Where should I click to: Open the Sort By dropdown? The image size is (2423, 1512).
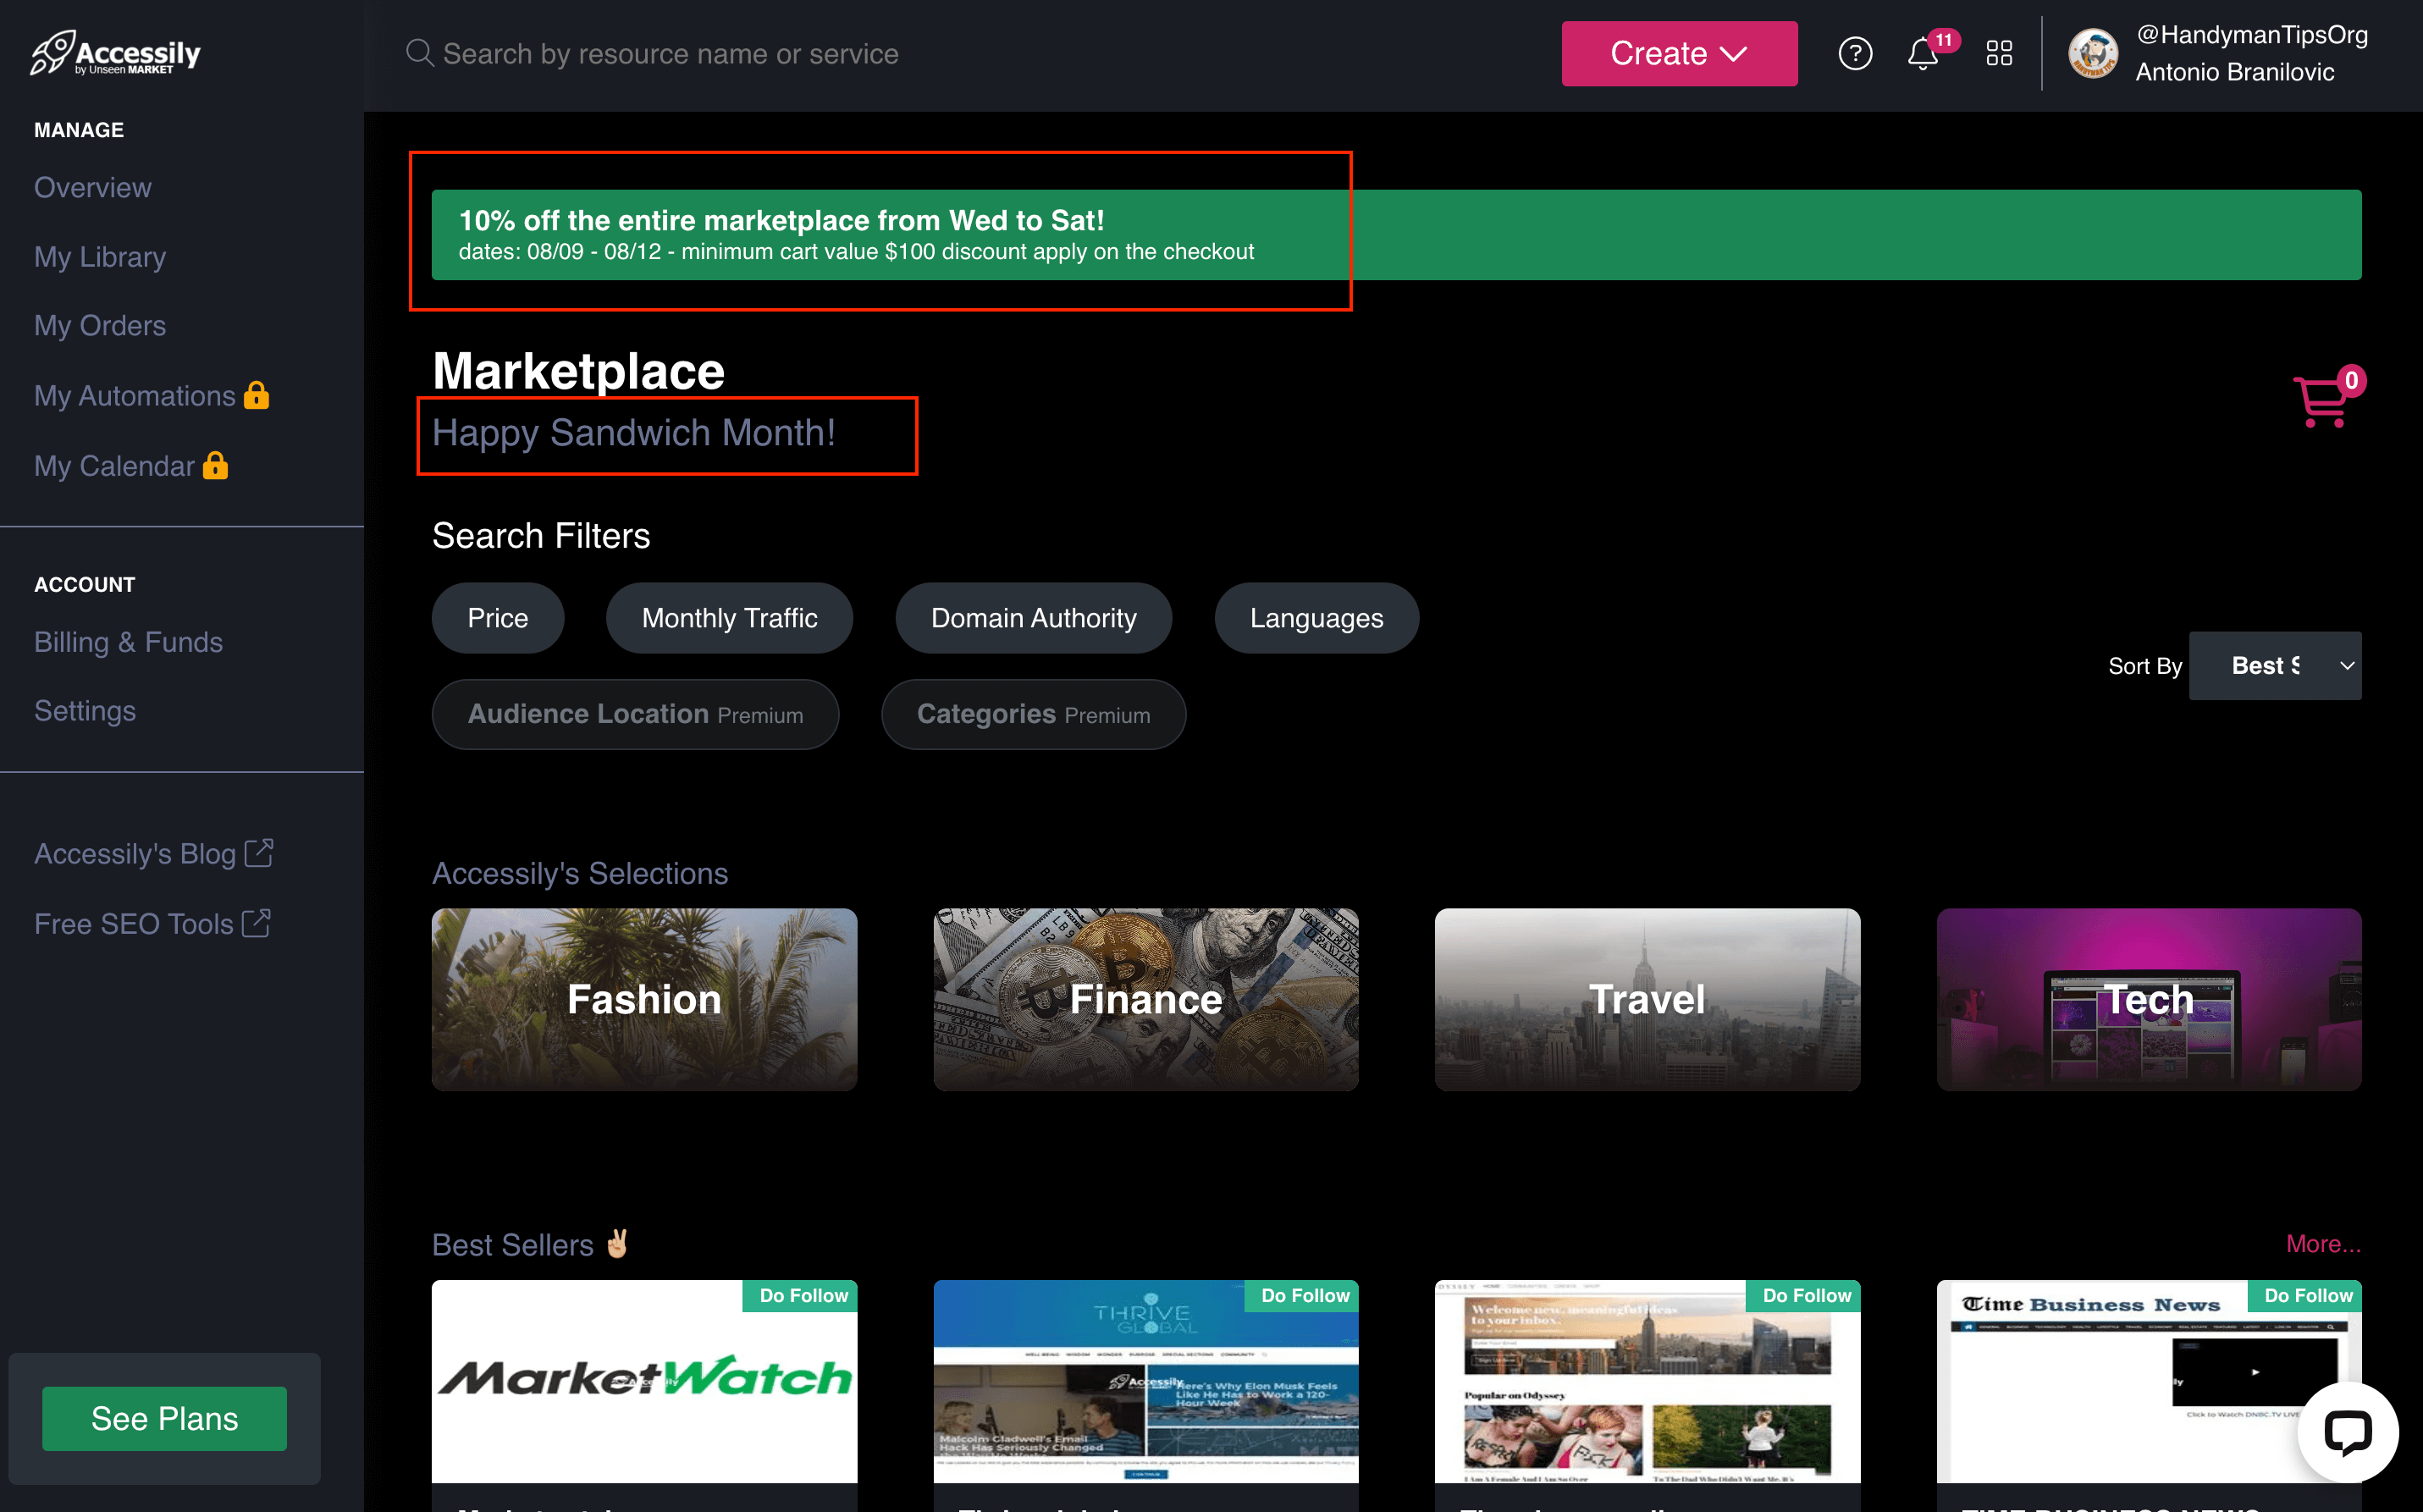click(2275, 665)
